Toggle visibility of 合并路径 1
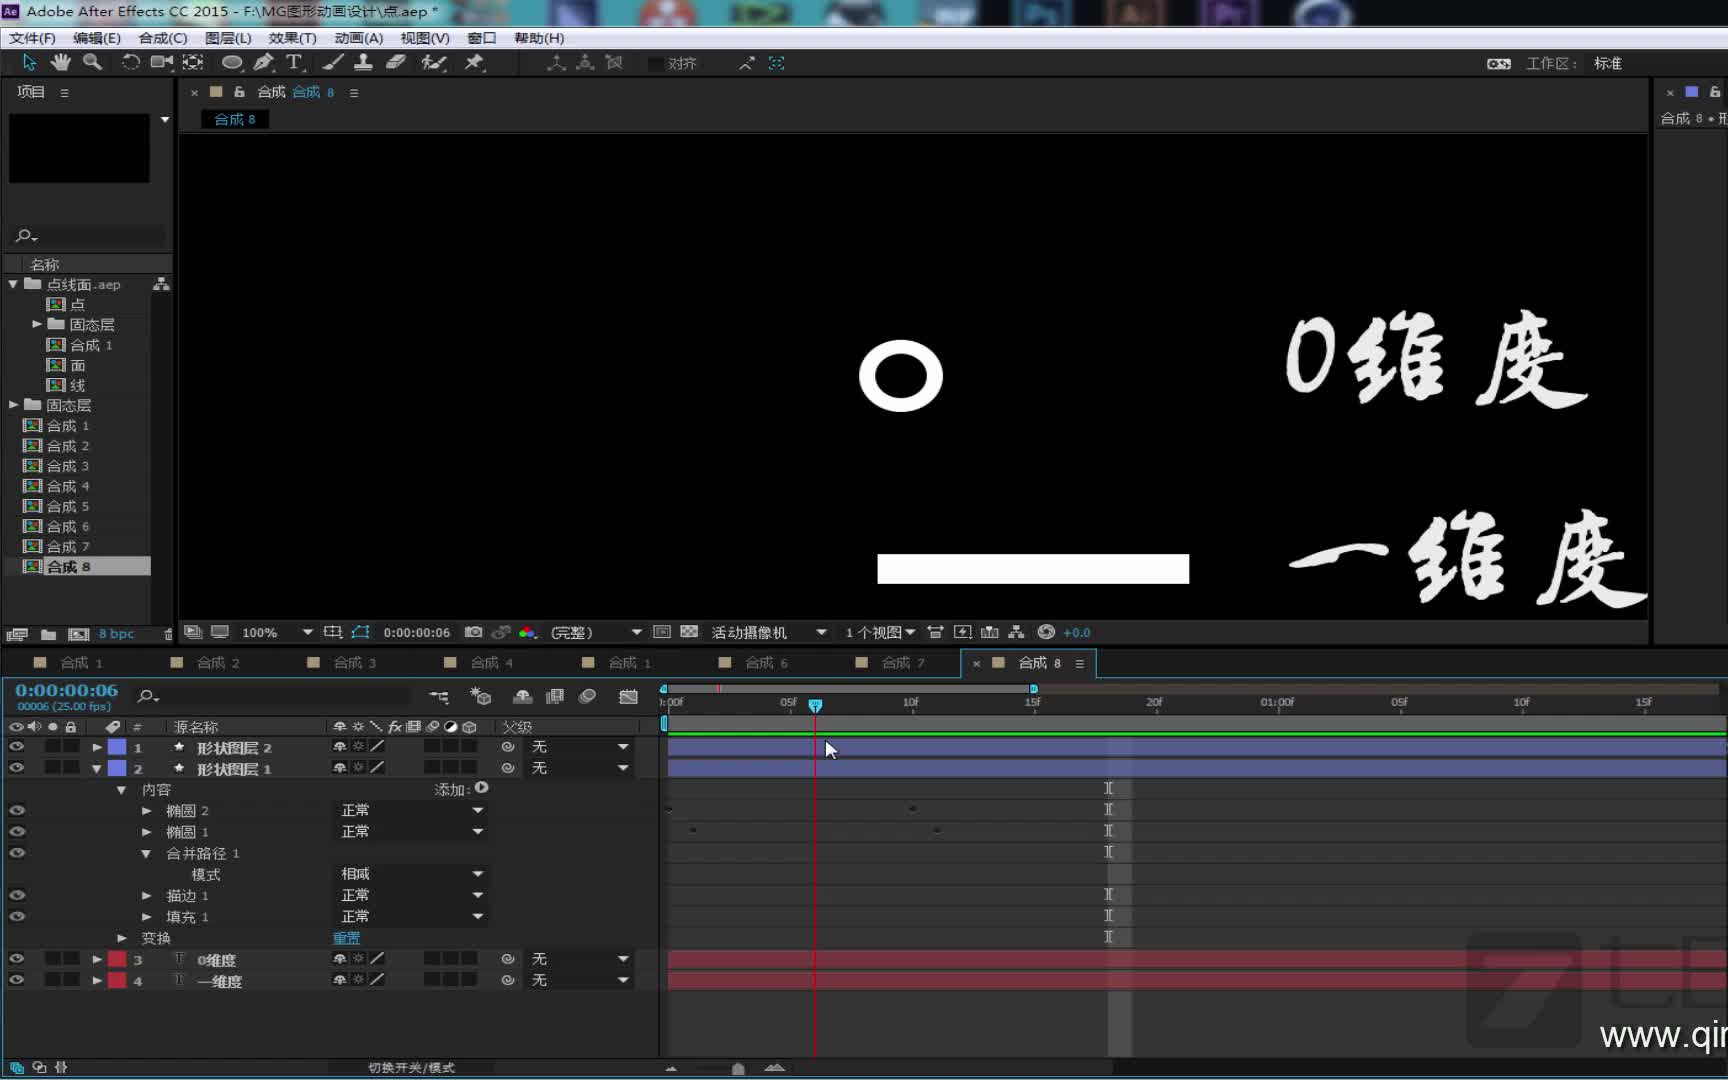The width and height of the screenshot is (1728, 1080). click(x=16, y=853)
